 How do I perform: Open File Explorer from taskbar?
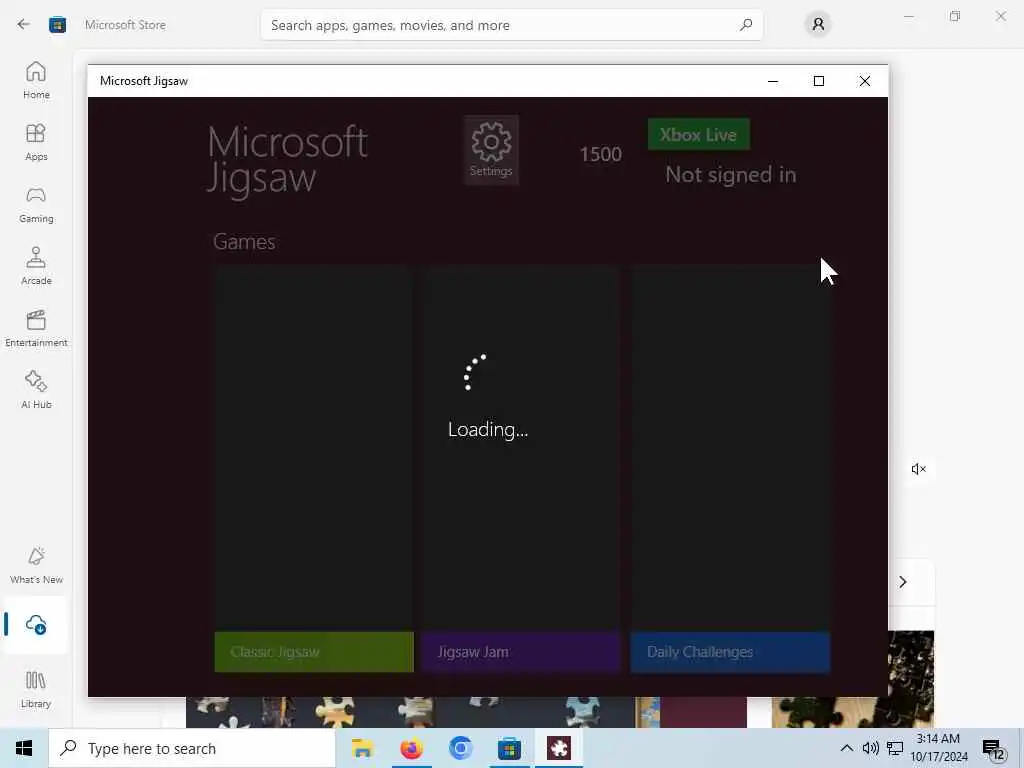click(362, 748)
